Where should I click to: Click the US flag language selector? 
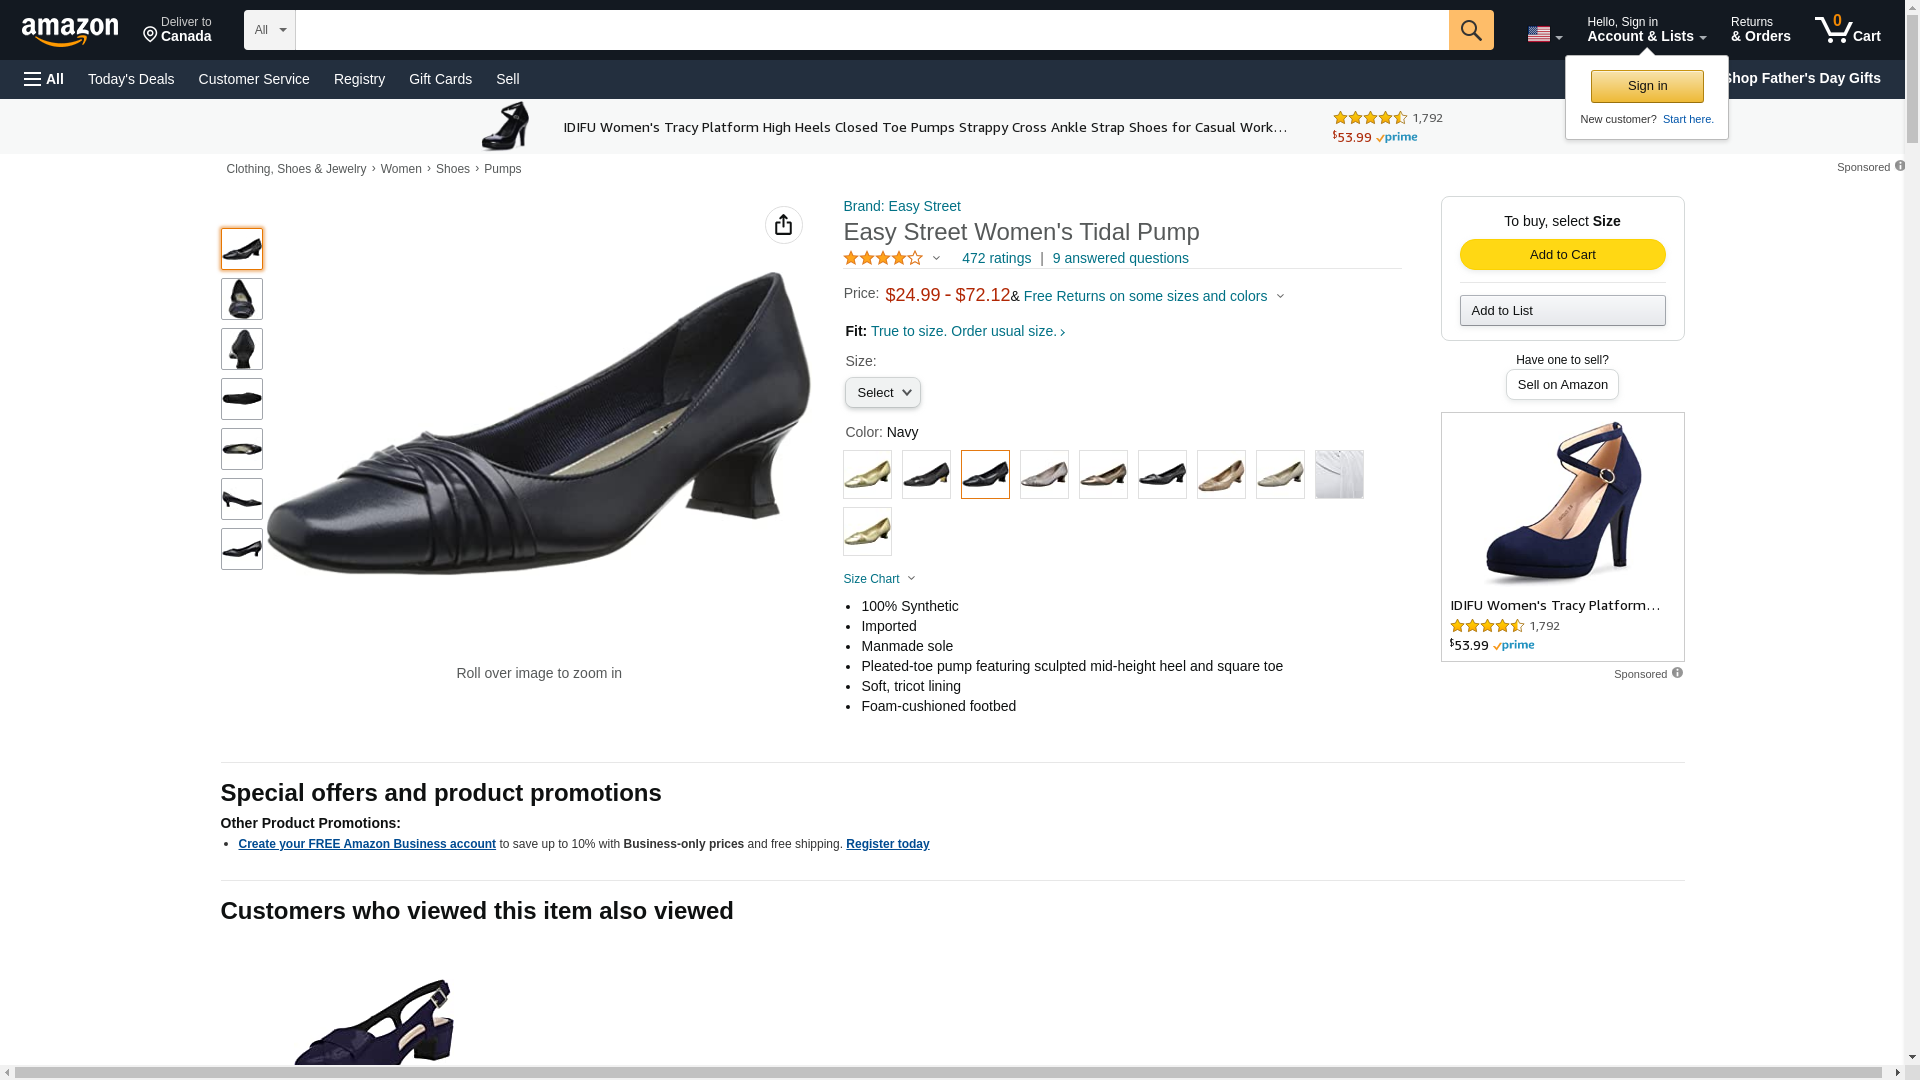tap(1543, 34)
